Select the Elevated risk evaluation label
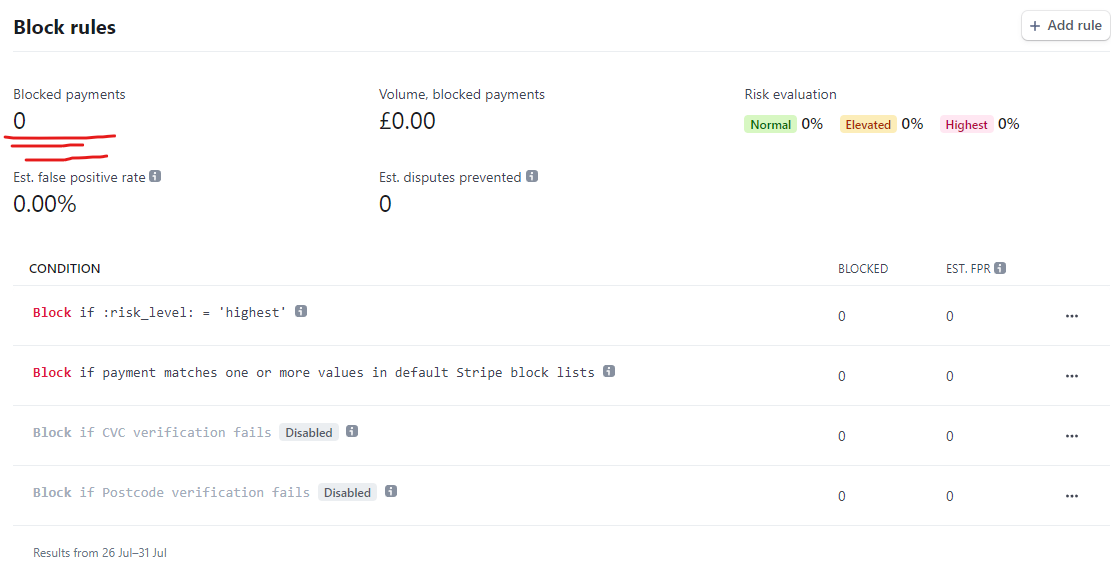This screenshot has width=1111, height=562. click(868, 125)
